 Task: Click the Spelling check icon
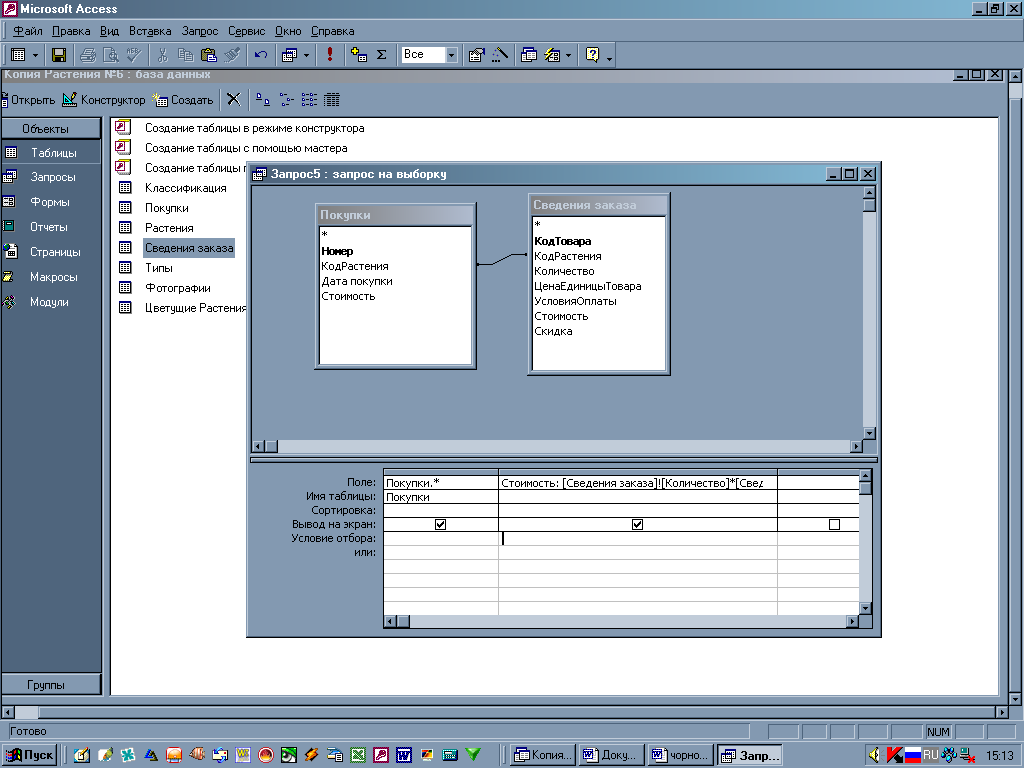(x=135, y=55)
